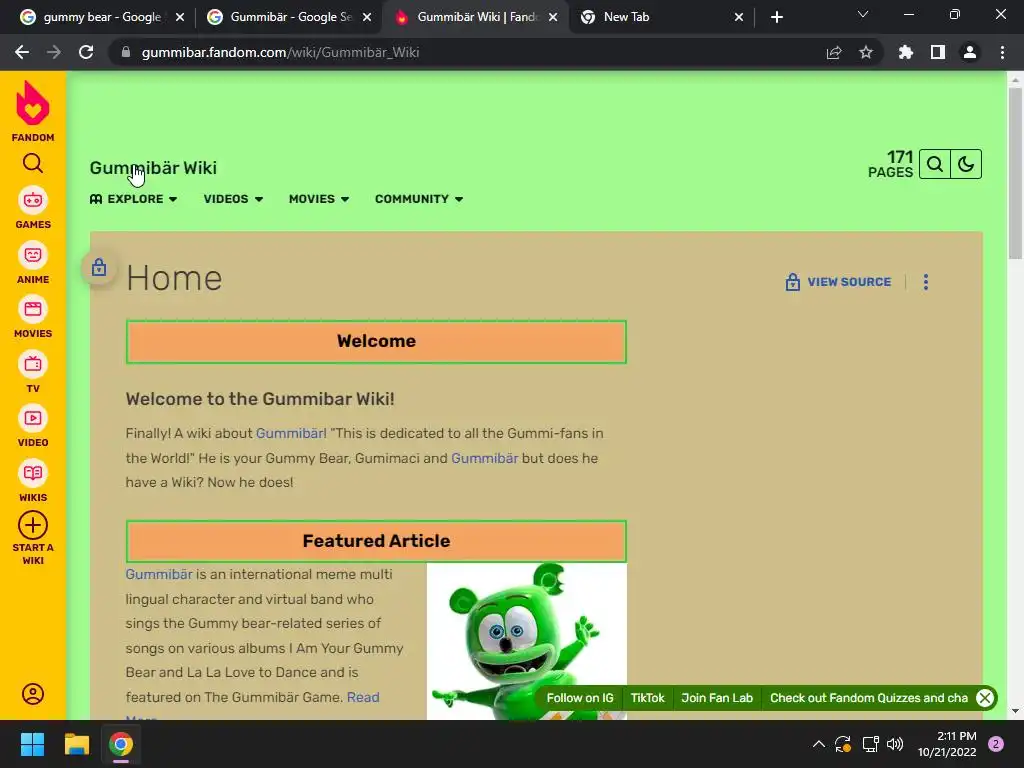Expand the wiki Movies dropdown menu
Screen dimensions: 1024x768
tap(319, 199)
